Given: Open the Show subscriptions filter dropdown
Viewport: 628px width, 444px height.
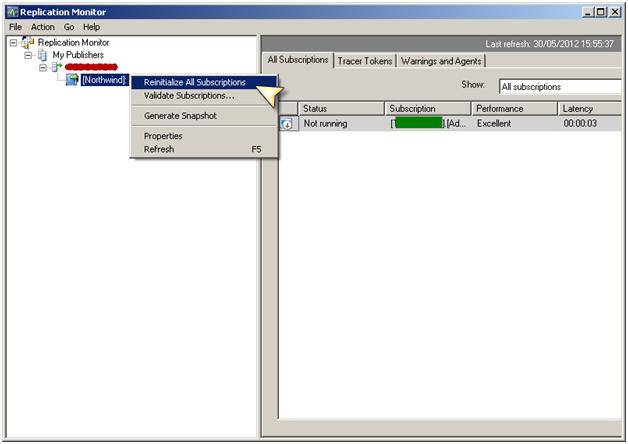Looking at the screenshot, I should click(x=560, y=86).
